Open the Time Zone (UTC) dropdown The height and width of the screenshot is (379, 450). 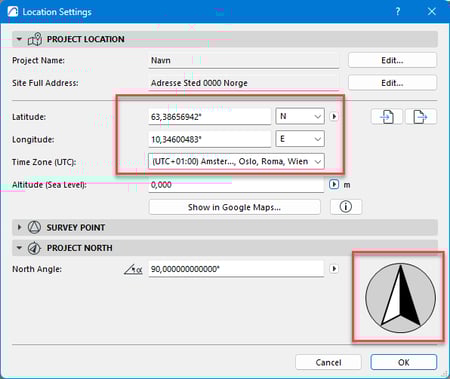[236, 161]
